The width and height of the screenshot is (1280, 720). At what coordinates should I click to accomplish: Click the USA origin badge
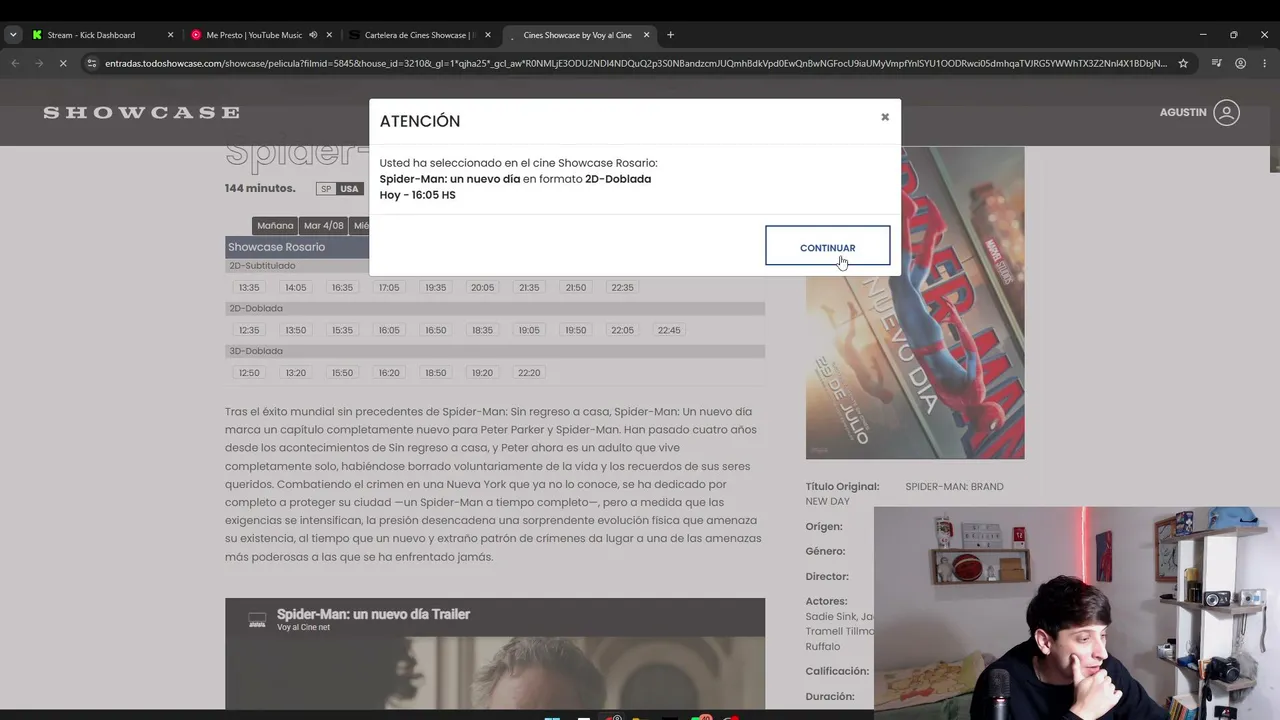(349, 189)
